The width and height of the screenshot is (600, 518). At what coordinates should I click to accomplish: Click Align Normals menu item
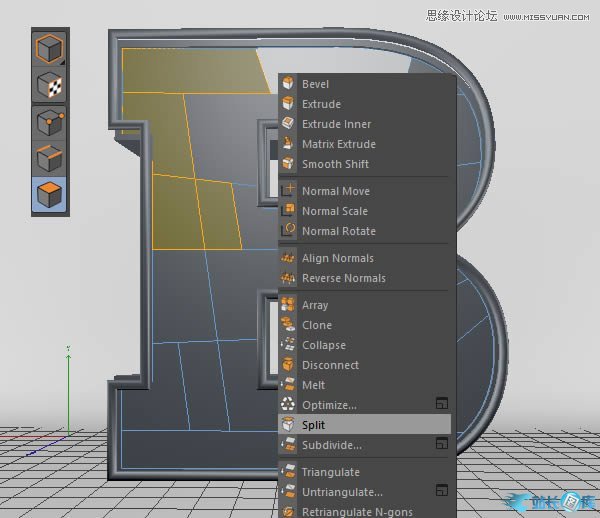(x=337, y=258)
